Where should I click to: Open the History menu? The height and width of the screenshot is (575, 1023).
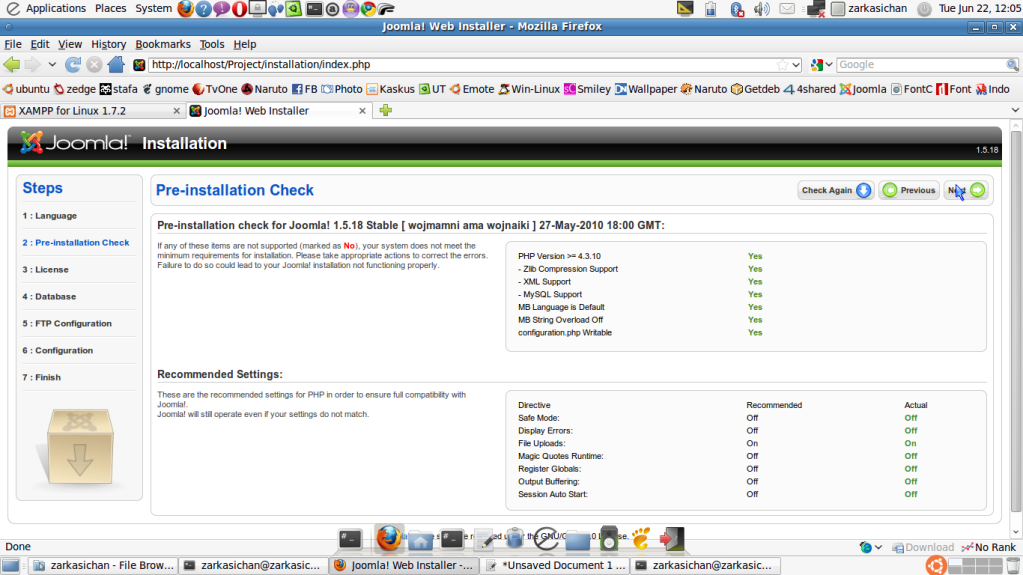108,44
